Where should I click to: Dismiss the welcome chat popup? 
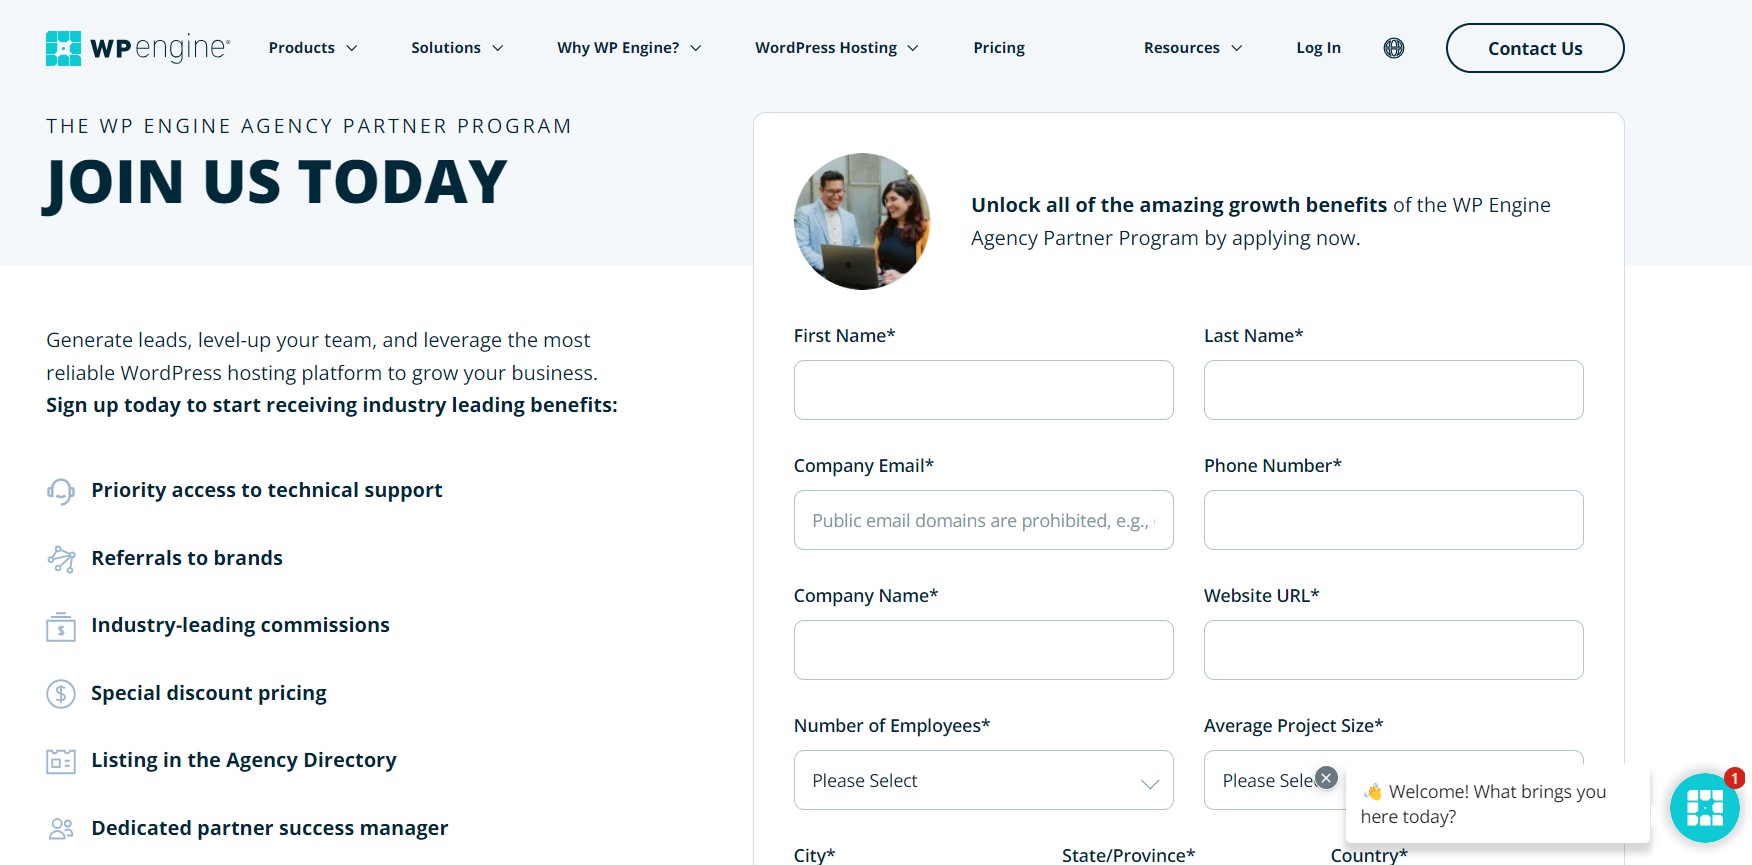1326,778
